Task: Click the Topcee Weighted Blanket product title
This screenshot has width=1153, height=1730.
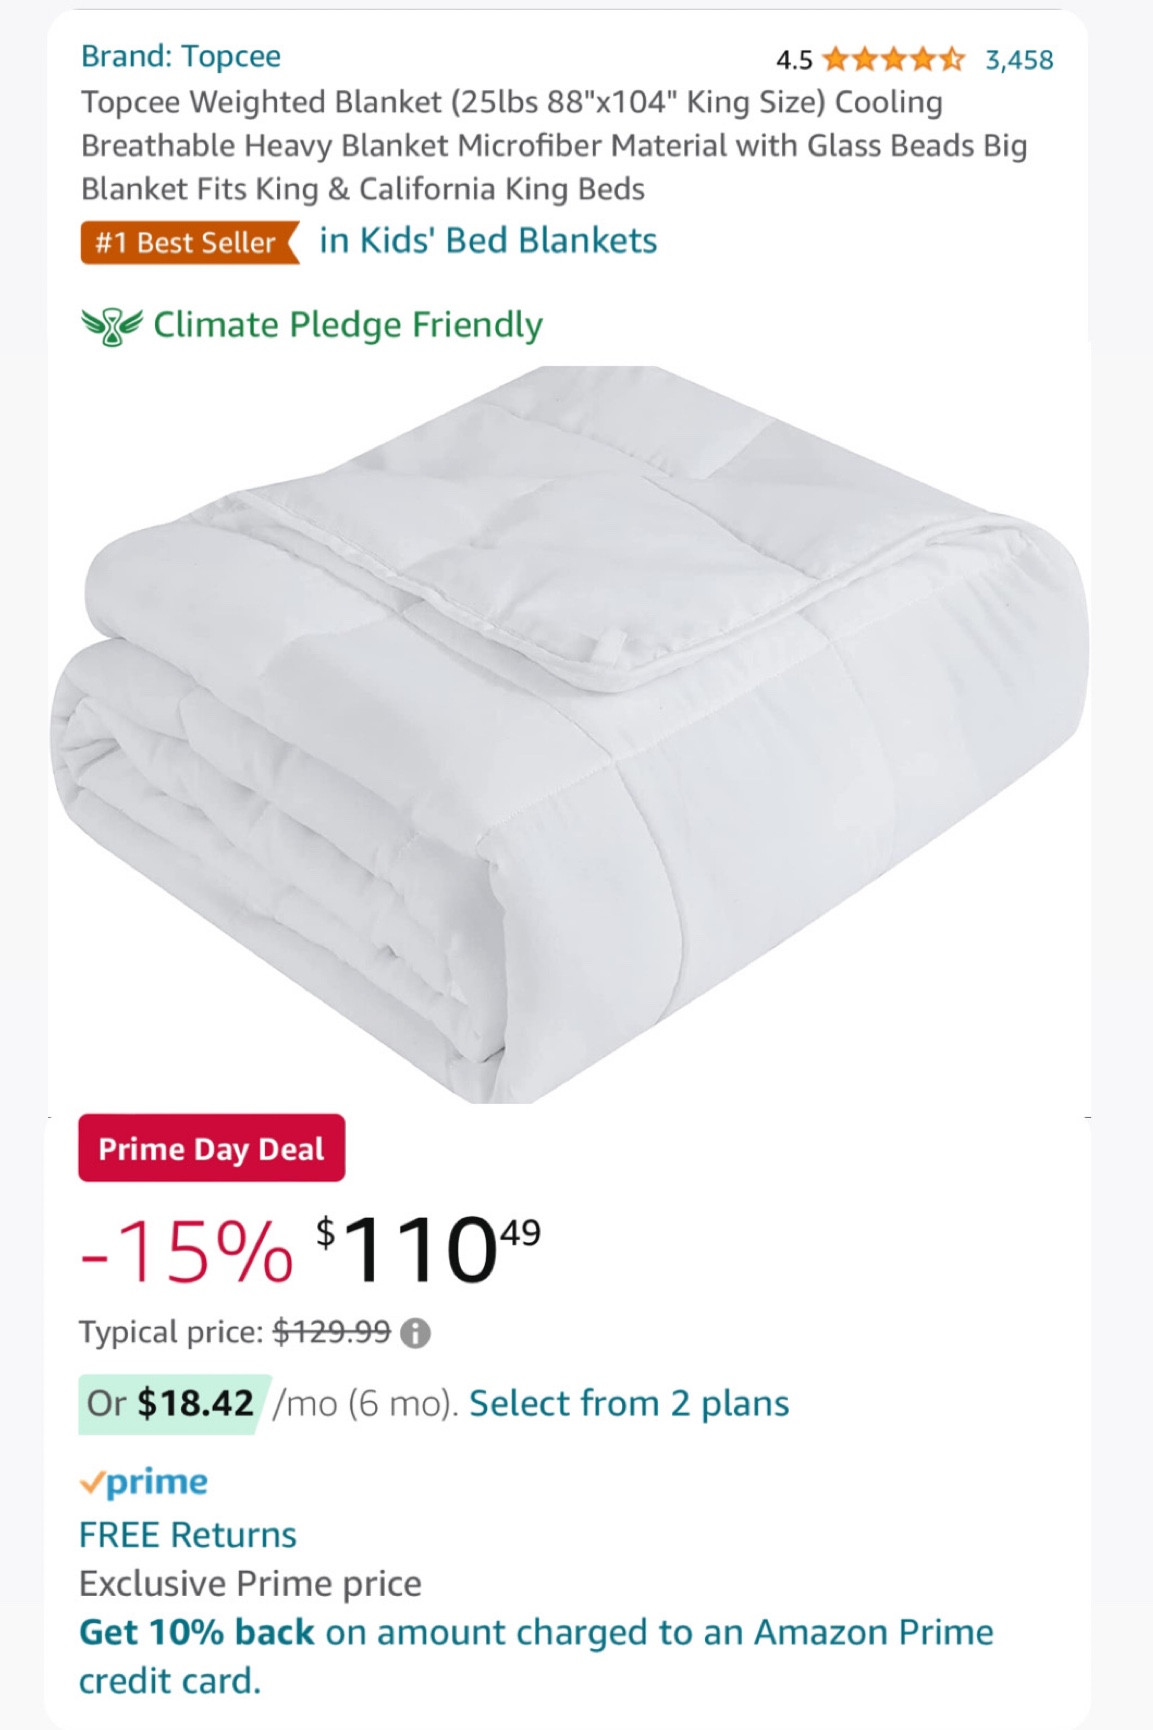Action: tap(553, 146)
